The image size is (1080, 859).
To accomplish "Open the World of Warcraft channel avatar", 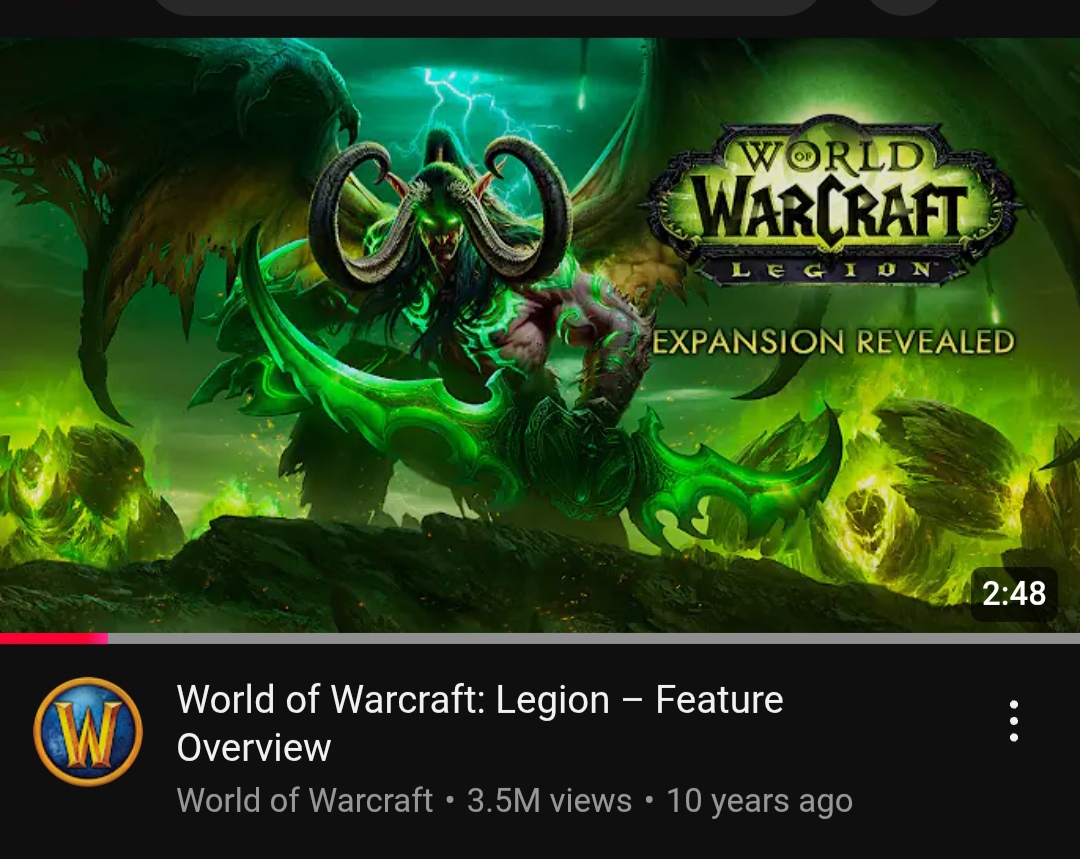I will [x=88, y=731].
